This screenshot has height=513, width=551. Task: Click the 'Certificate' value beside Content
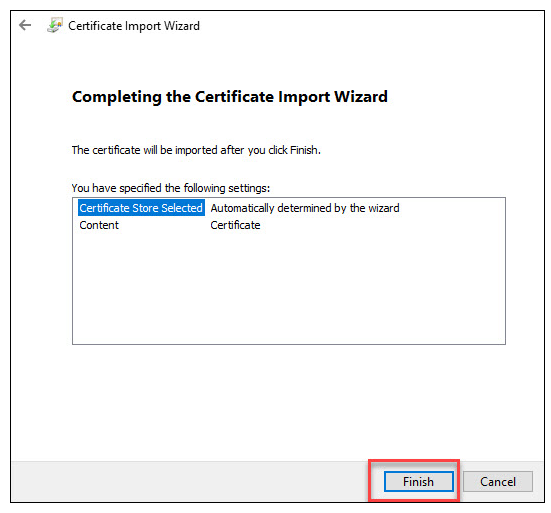235,225
